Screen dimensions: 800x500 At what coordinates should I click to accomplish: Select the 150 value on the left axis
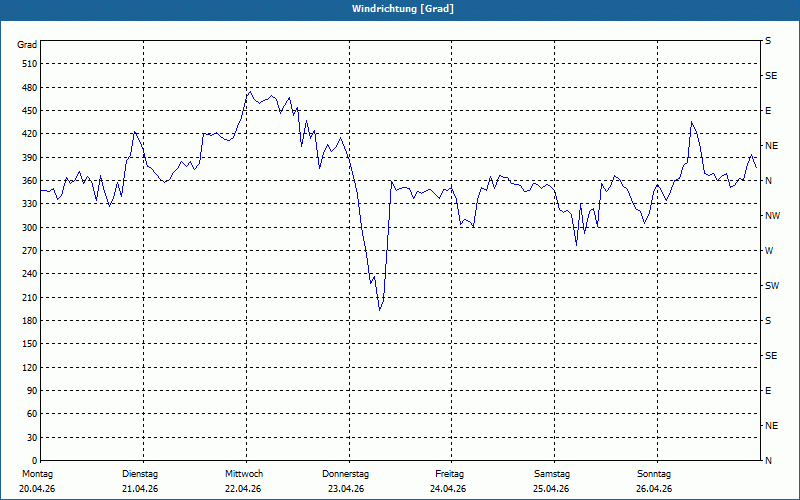[30, 344]
